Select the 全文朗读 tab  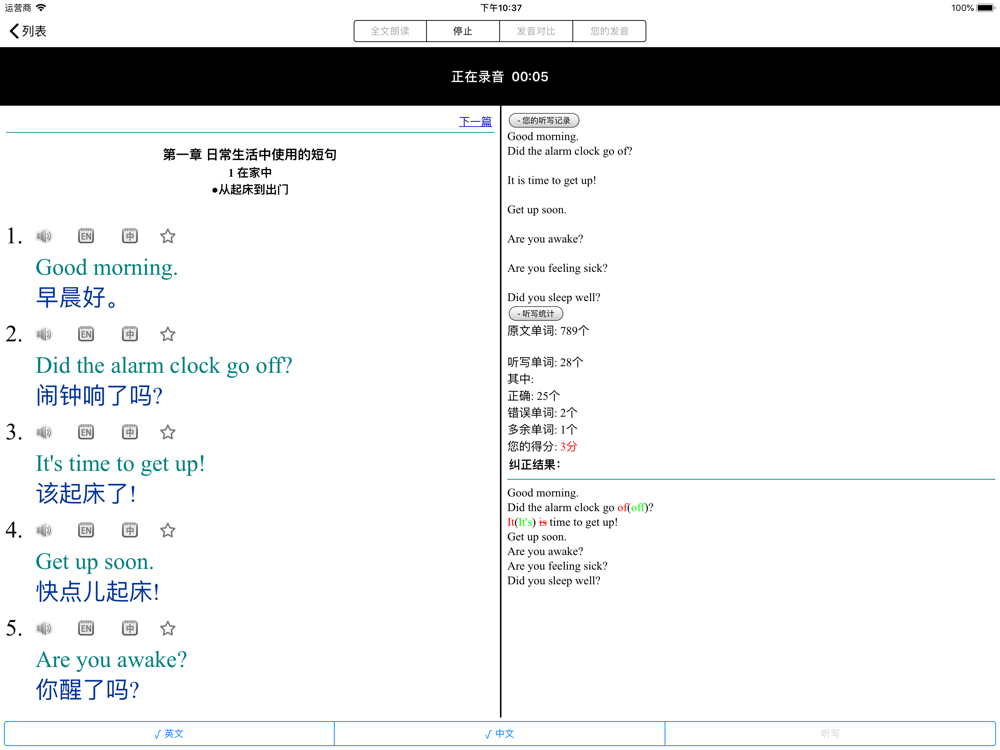(390, 31)
